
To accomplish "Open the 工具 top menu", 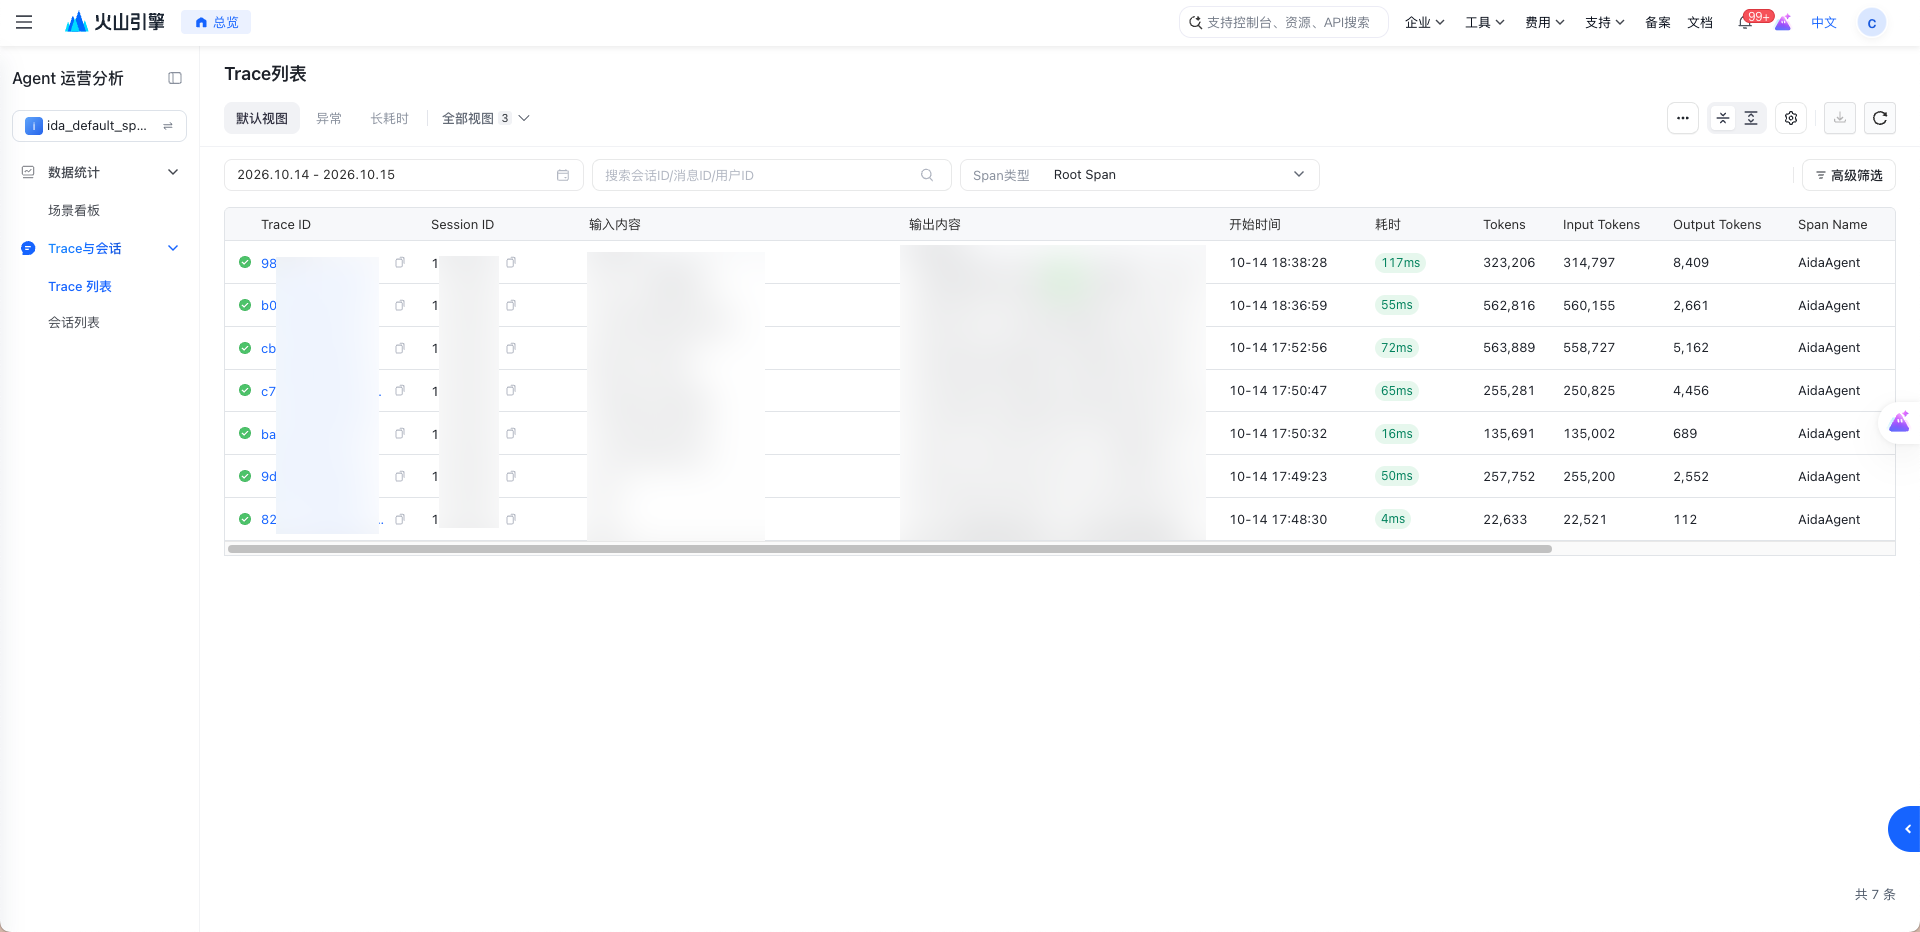I will point(1484,22).
